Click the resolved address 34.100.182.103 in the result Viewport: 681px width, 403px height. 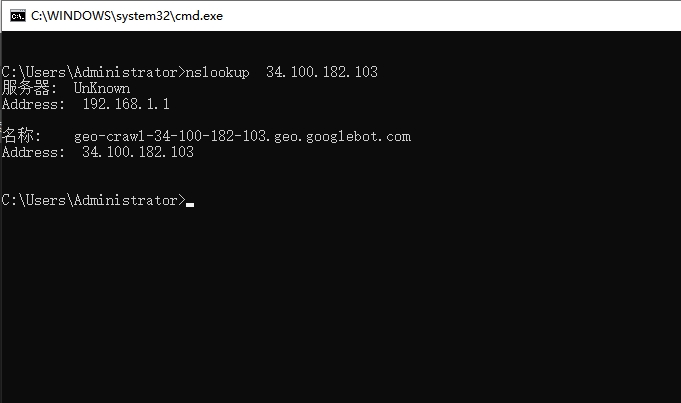point(138,152)
